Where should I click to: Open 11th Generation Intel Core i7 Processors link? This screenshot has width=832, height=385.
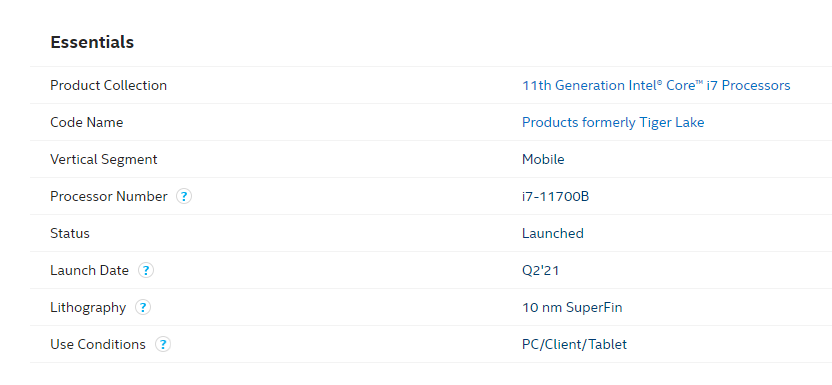(656, 85)
